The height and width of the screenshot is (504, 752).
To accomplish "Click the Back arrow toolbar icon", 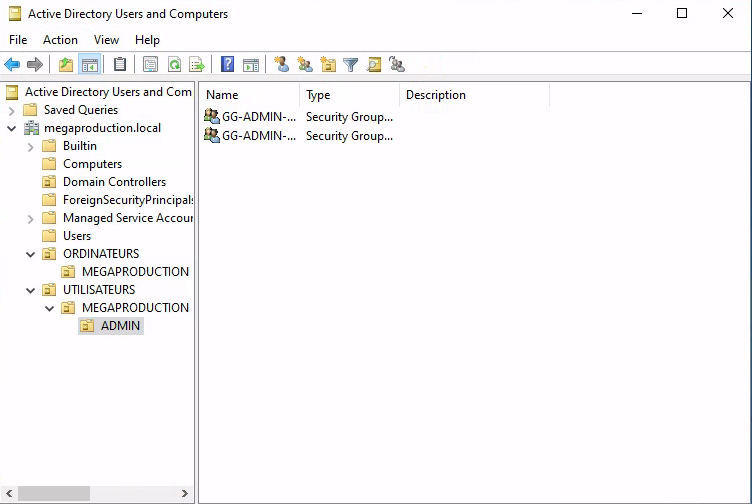I will click(x=12, y=65).
